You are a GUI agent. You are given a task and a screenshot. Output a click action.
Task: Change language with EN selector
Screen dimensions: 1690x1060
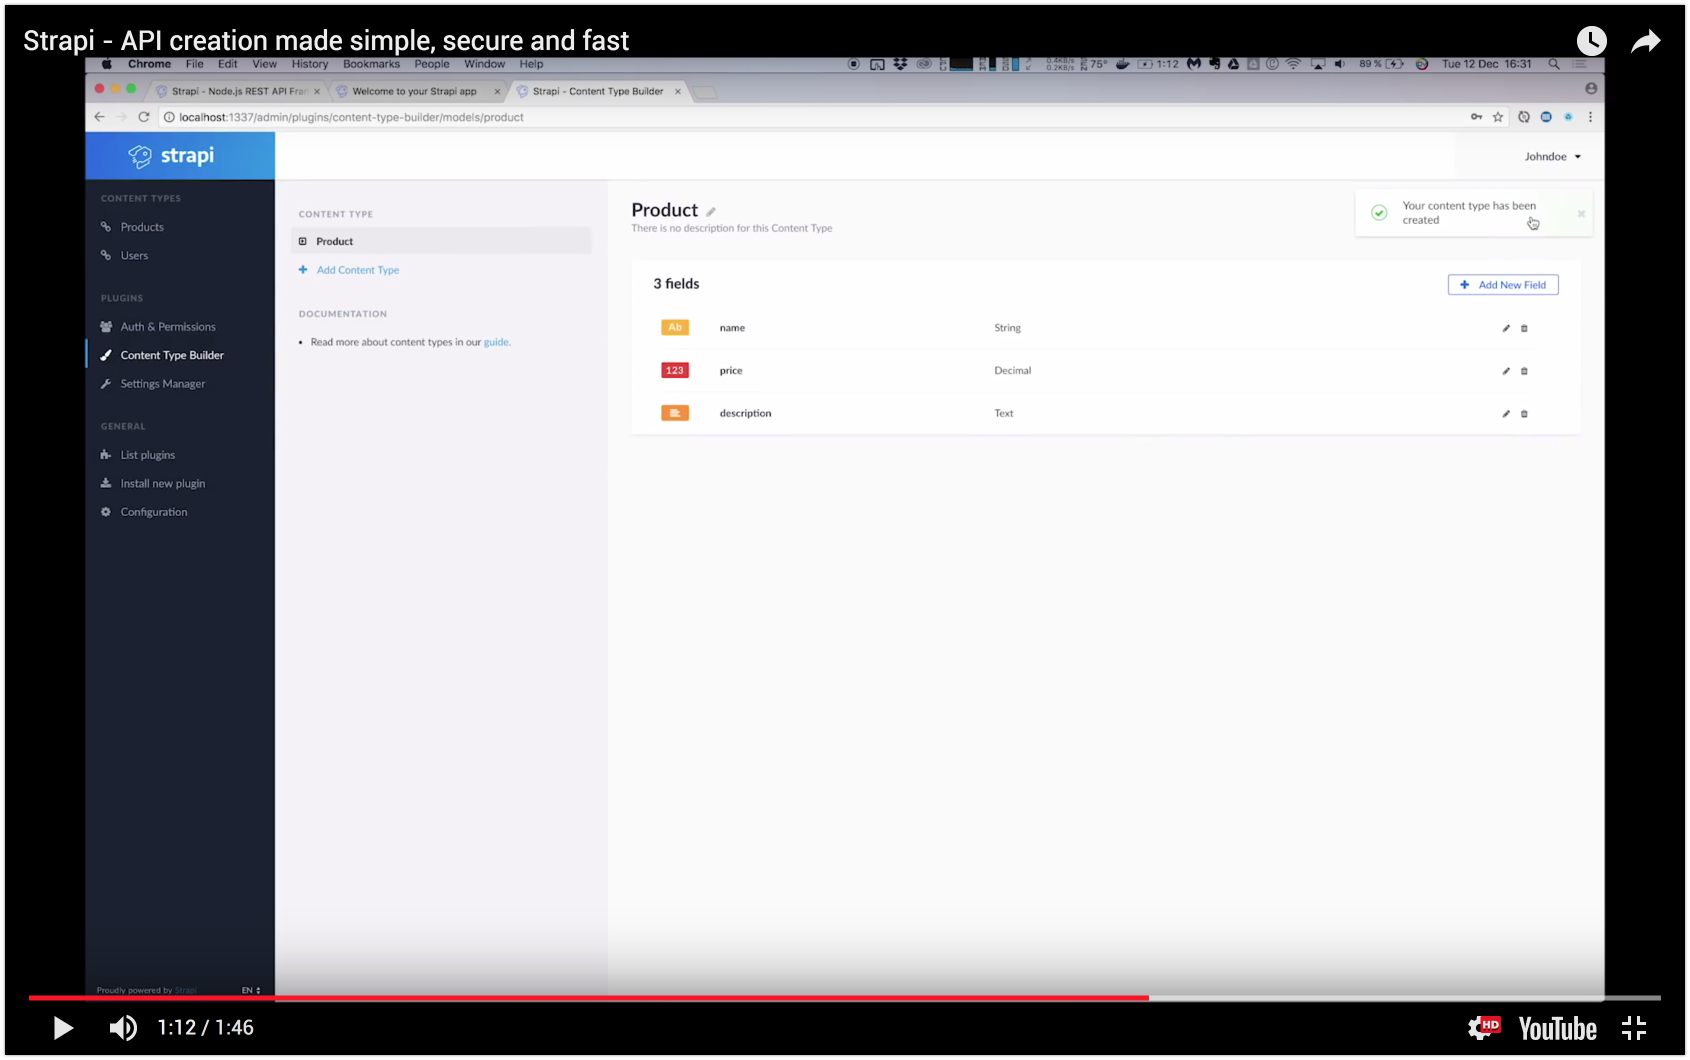(251, 990)
